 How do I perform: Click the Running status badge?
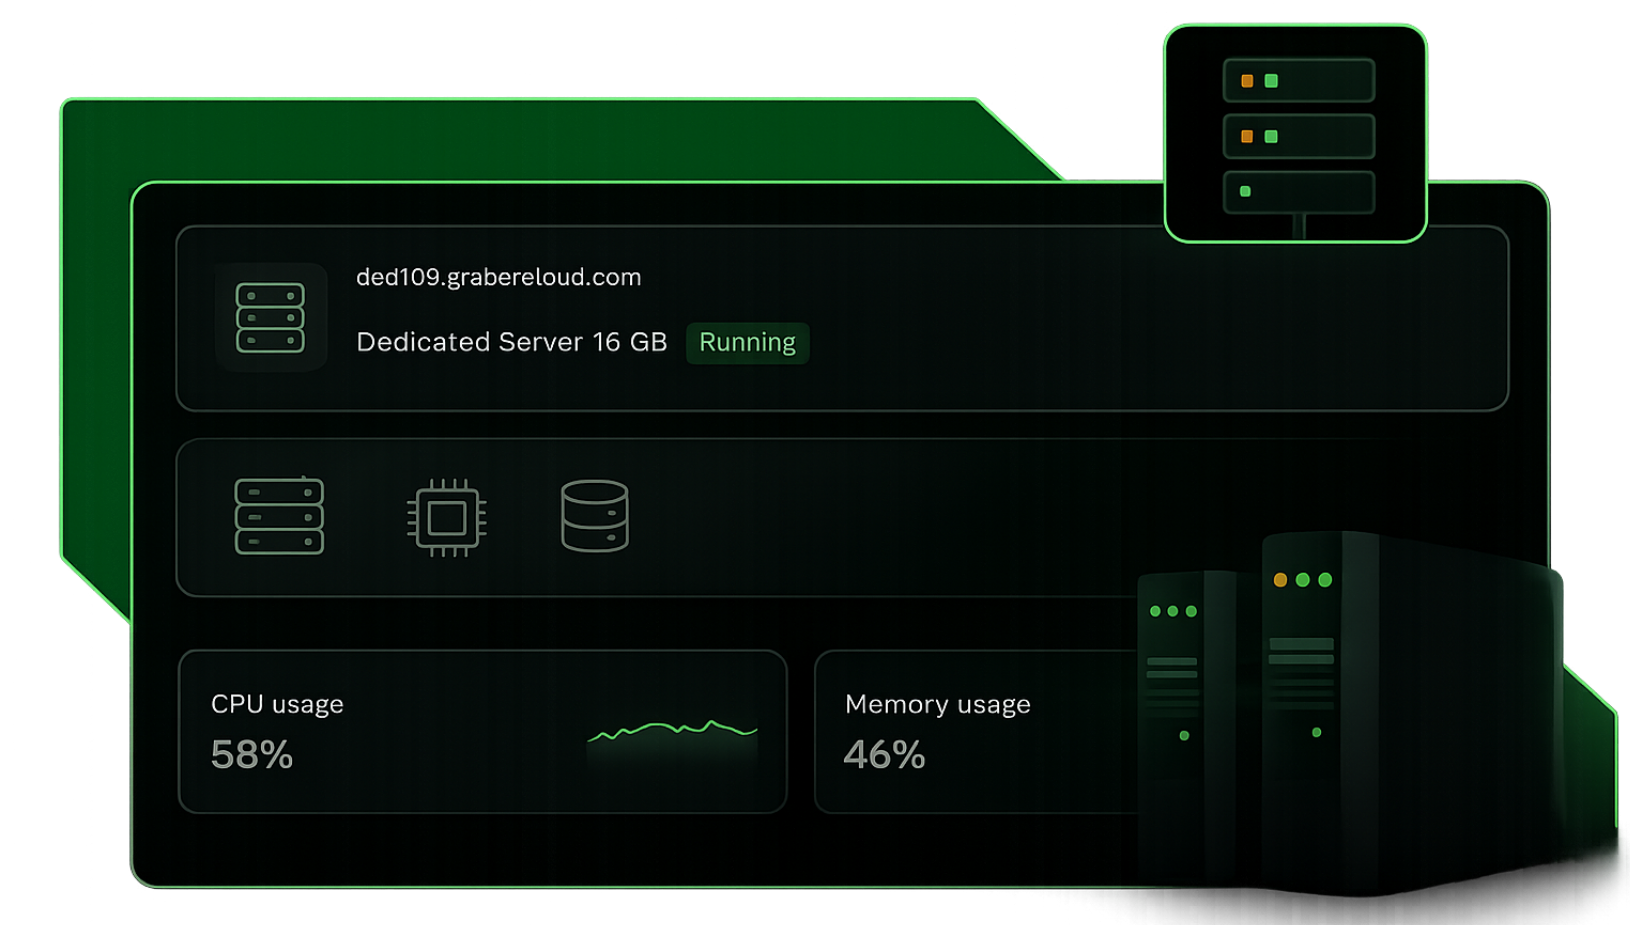747,343
